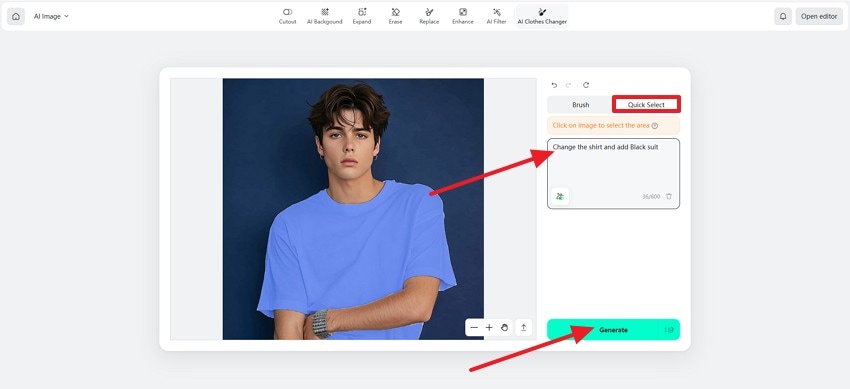Image resolution: width=850 pixels, height=389 pixels.
Task: Upload a new image with upload icon
Action: [x=524, y=327]
